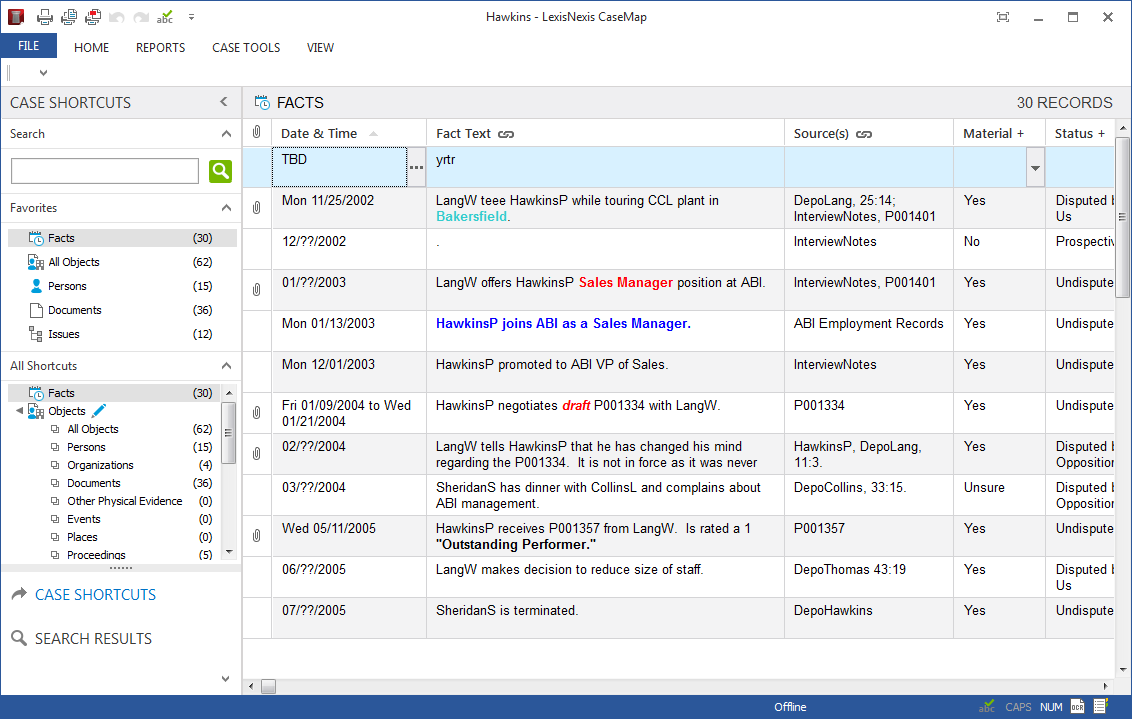Click the green search magnifier button
This screenshot has width=1132, height=719.
pyautogui.click(x=220, y=171)
